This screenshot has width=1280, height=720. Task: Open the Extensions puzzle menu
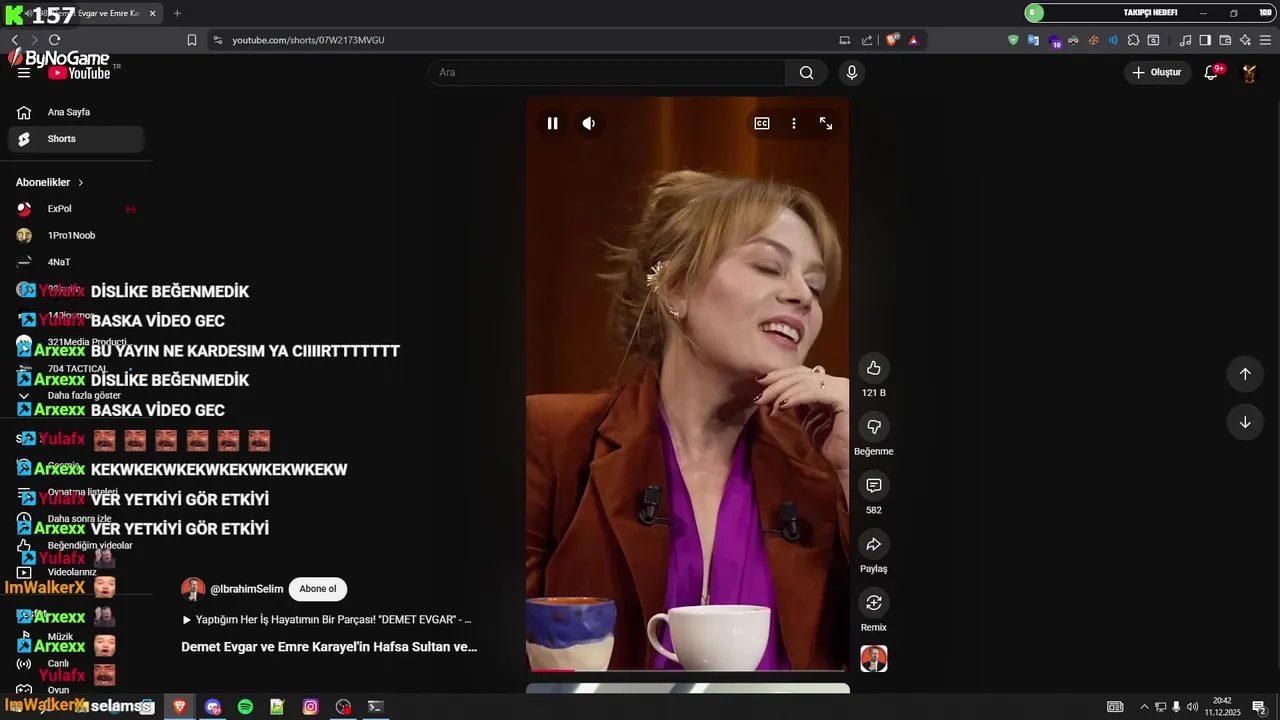(1133, 40)
